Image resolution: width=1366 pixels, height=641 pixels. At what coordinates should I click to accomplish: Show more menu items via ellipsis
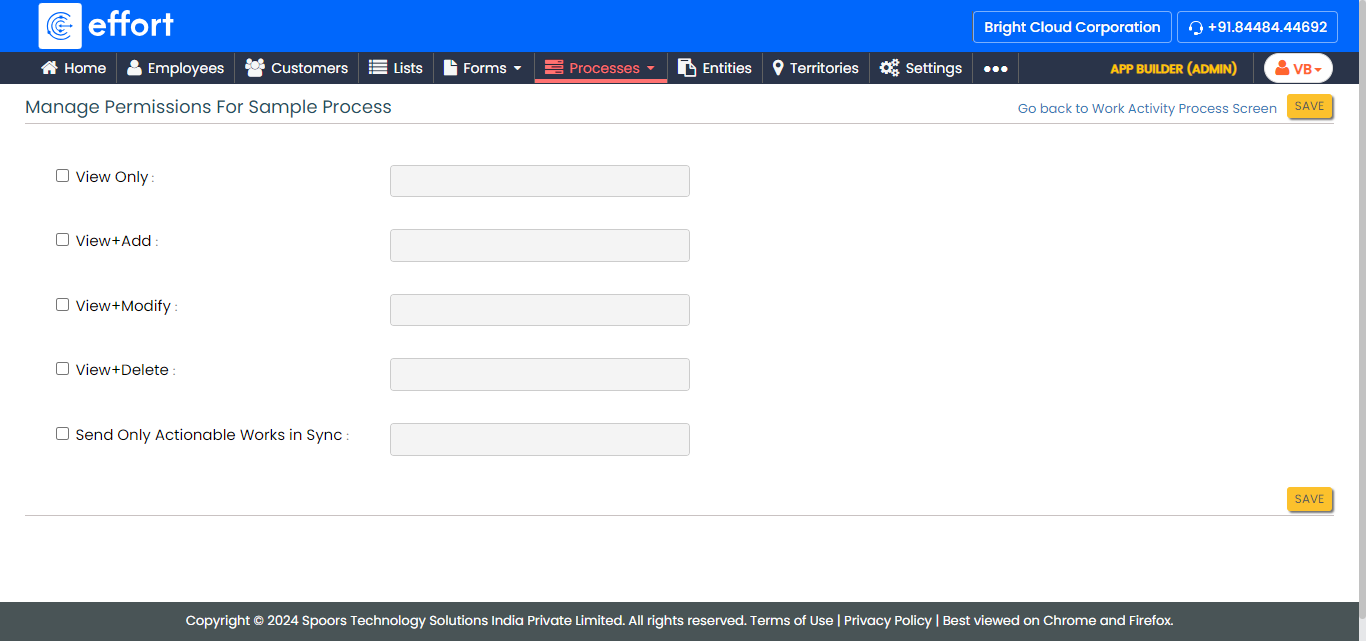coord(995,68)
